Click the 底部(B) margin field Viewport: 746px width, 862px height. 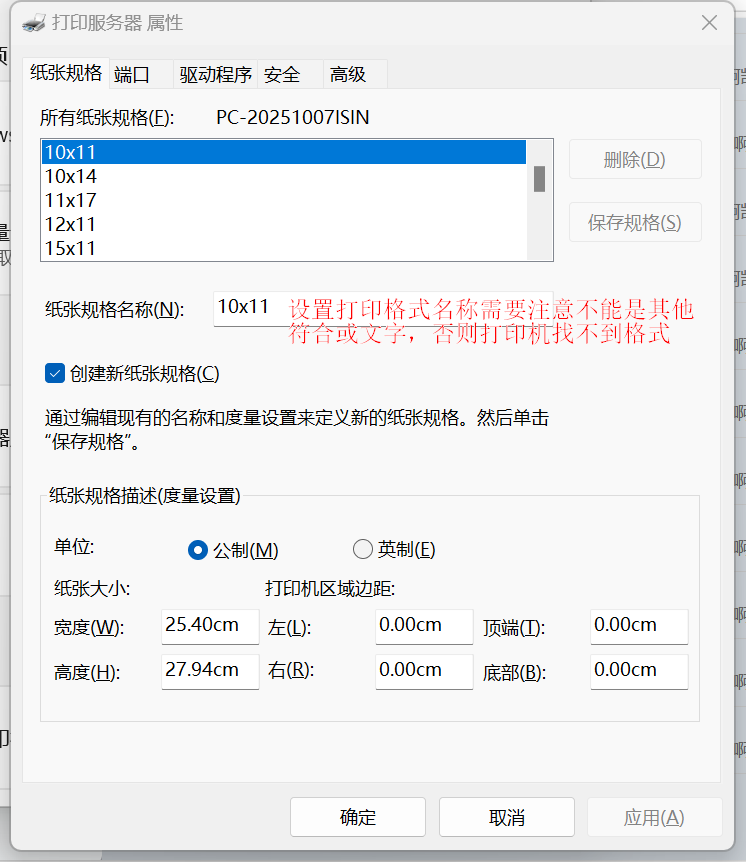639,671
